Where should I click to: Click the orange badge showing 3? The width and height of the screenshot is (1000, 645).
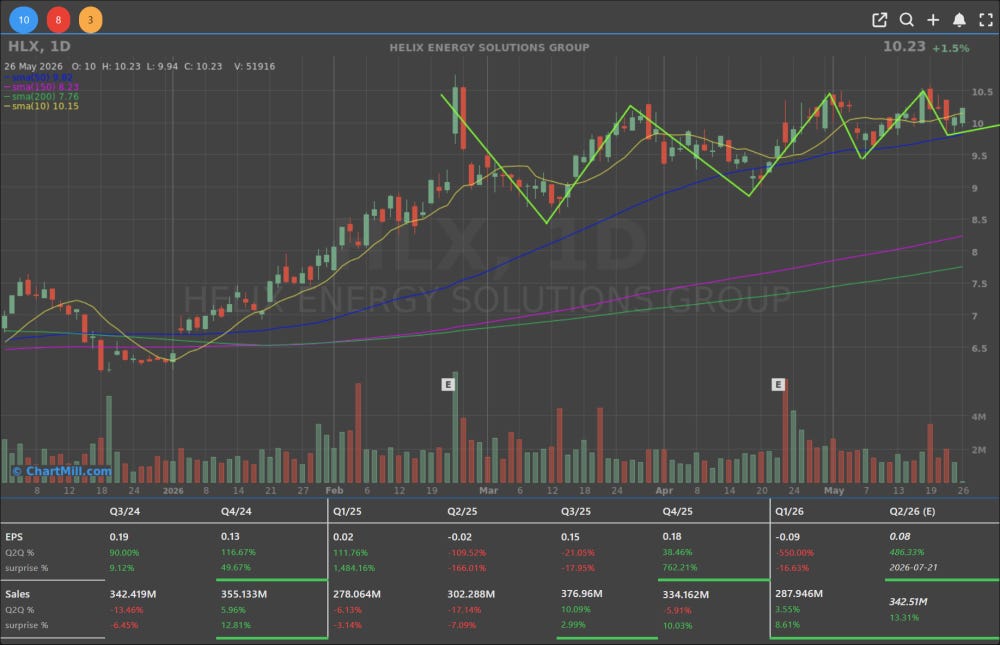pyautogui.click(x=91, y=20)
